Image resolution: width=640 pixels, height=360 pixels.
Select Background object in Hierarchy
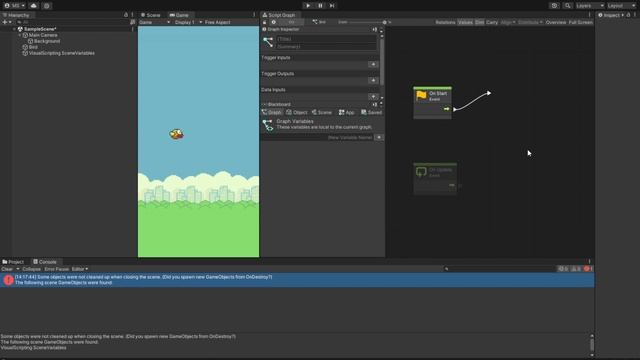pos(47,41)
